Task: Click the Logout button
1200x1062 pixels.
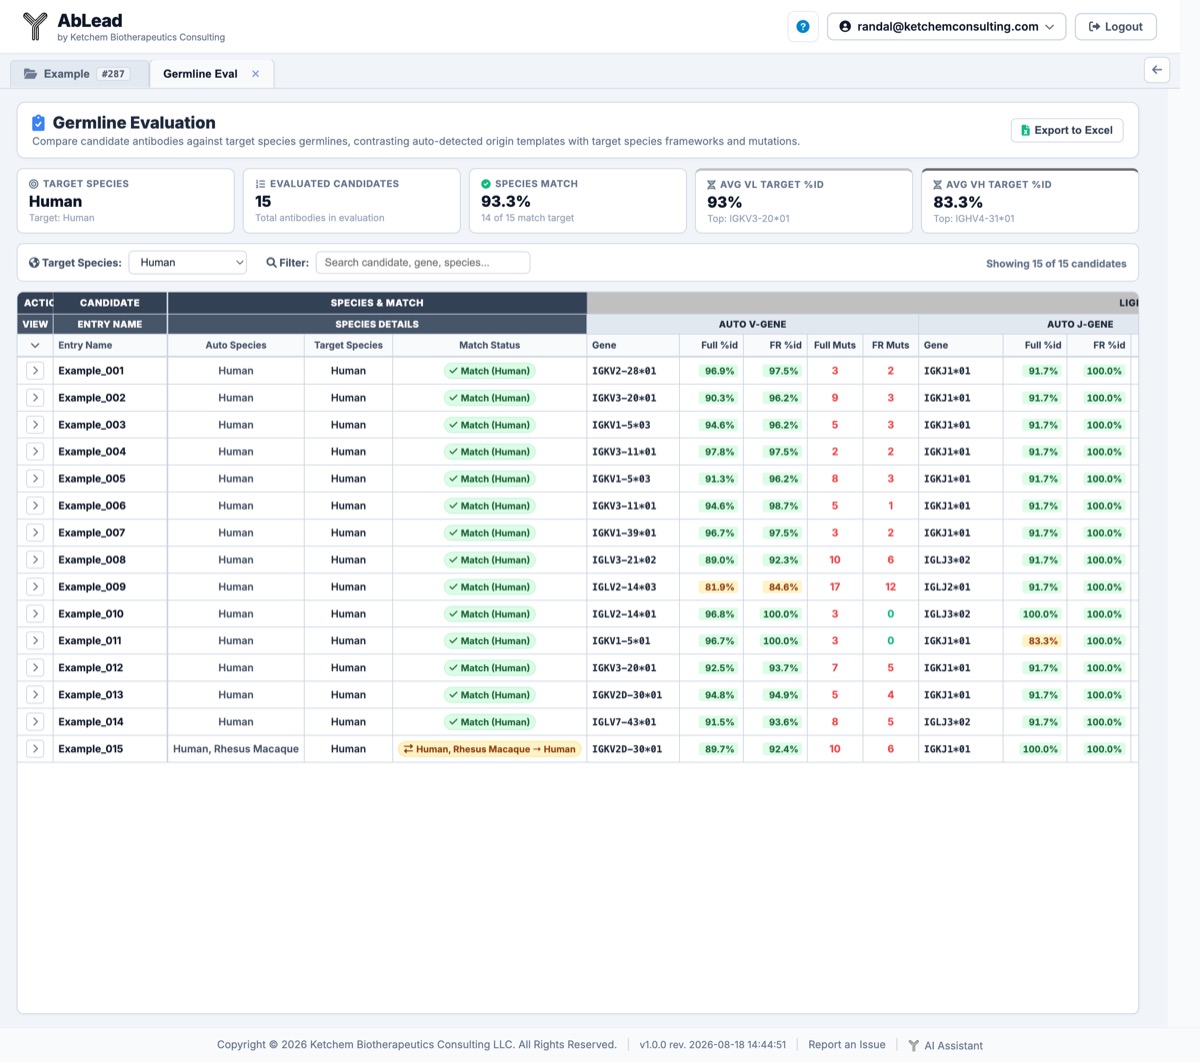Action: click(x=1116, y=27)
